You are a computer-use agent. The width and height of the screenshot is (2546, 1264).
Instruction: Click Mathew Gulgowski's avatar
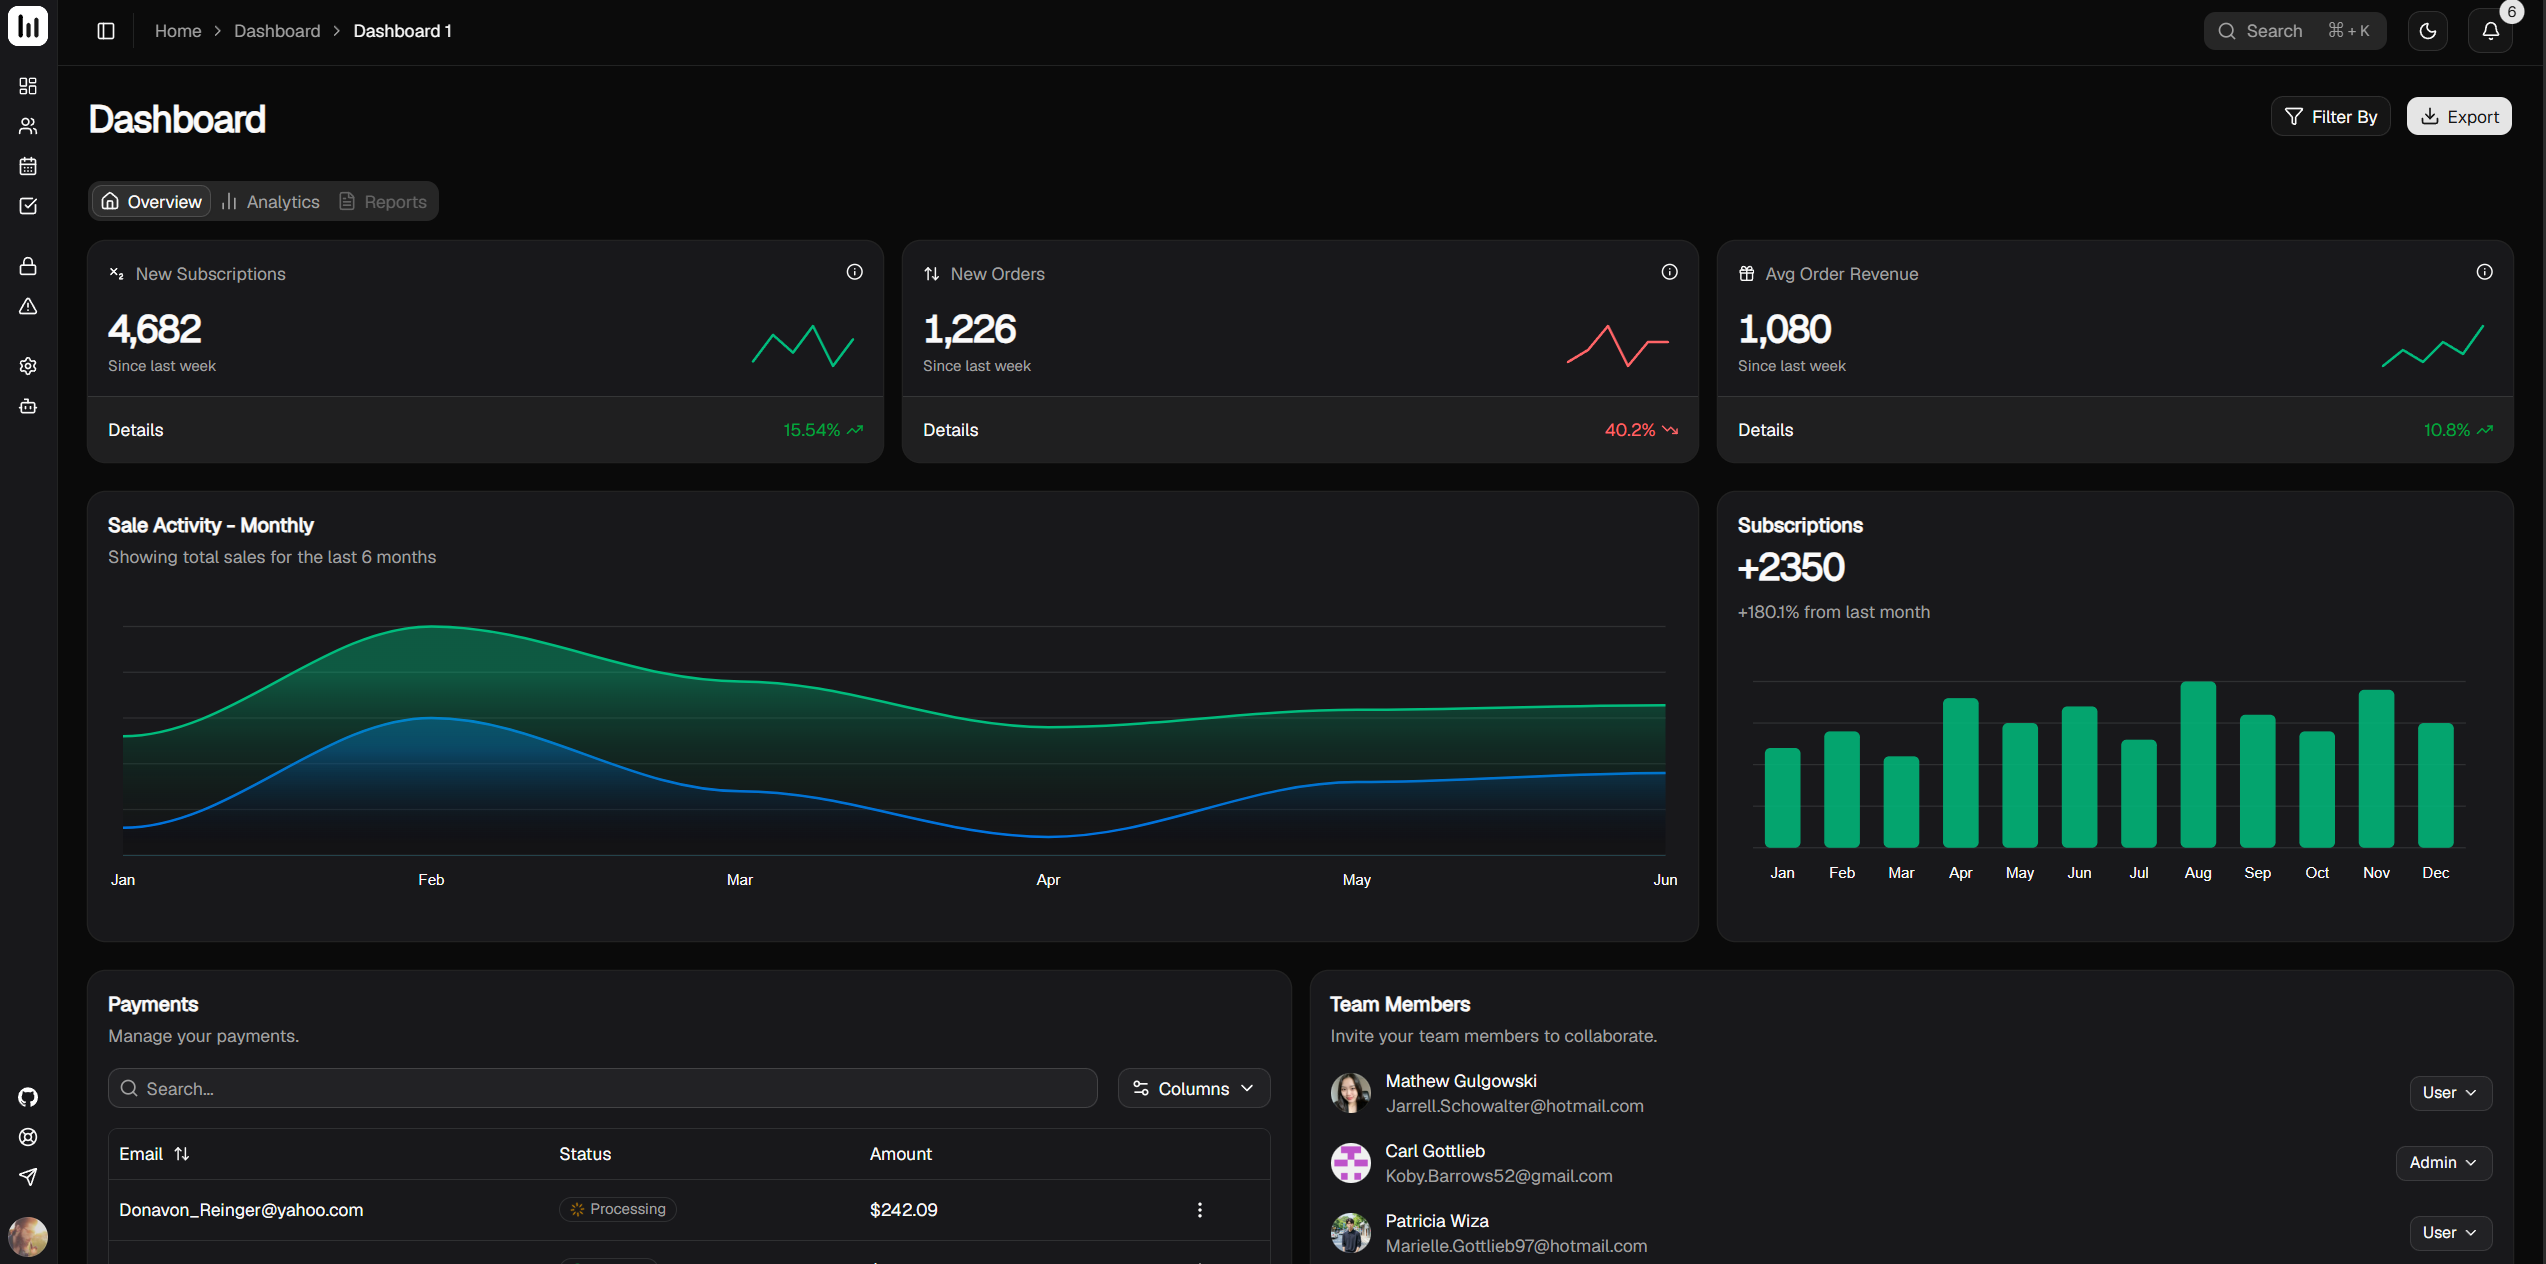1351,1093
